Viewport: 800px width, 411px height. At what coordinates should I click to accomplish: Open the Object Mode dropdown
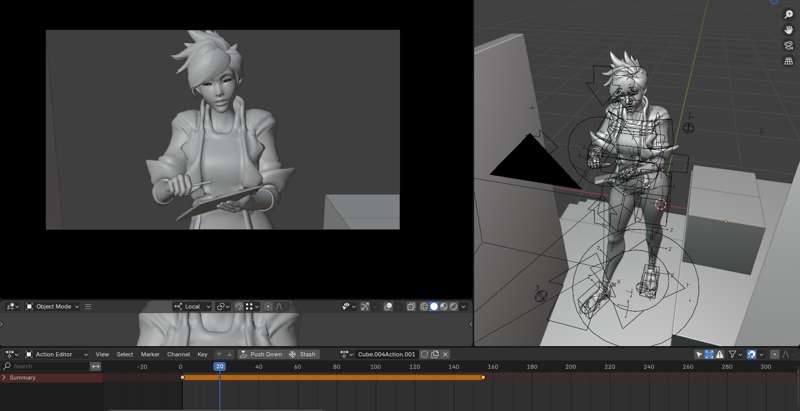(x=53, y=306)
